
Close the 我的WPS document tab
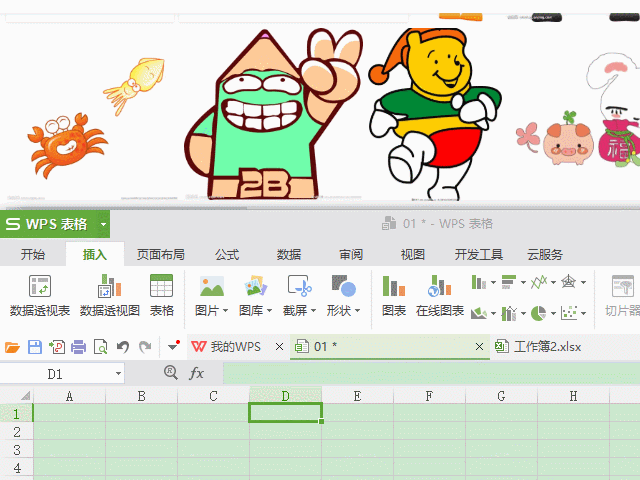[279, 347]
